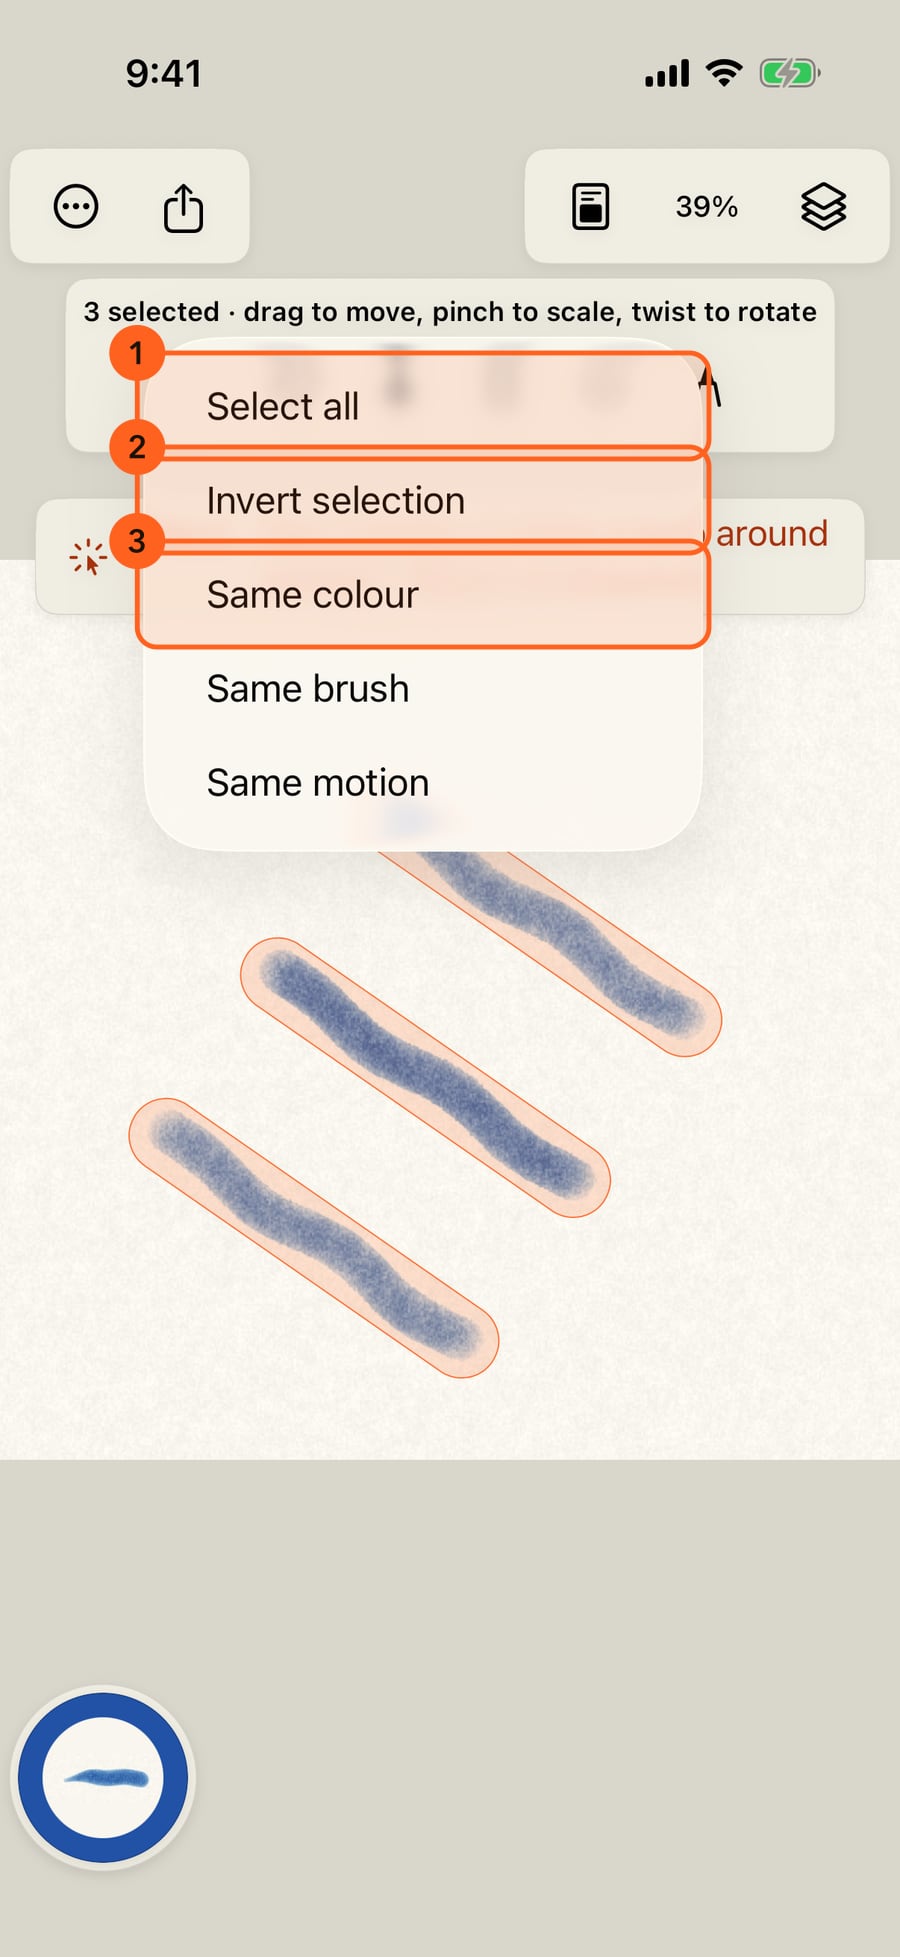This screenshot has width=900, height=1957.
Task: Open the layers stack icon
Action: (823, 207)
